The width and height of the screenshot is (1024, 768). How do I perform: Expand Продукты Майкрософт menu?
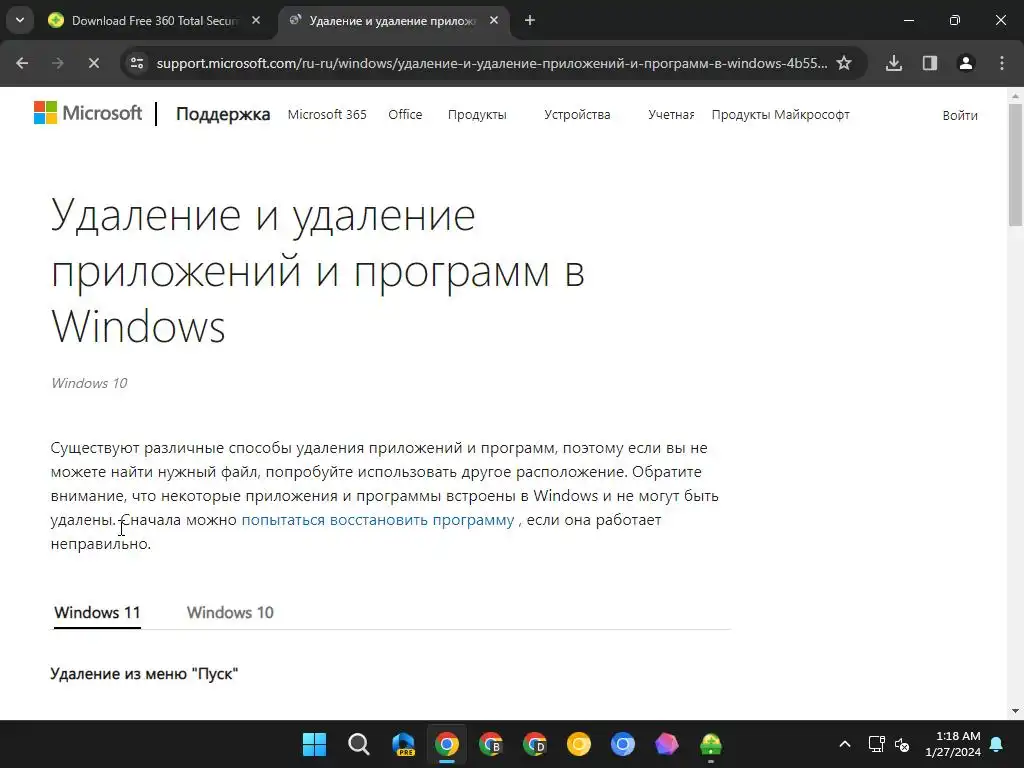[x=780, y=115]
